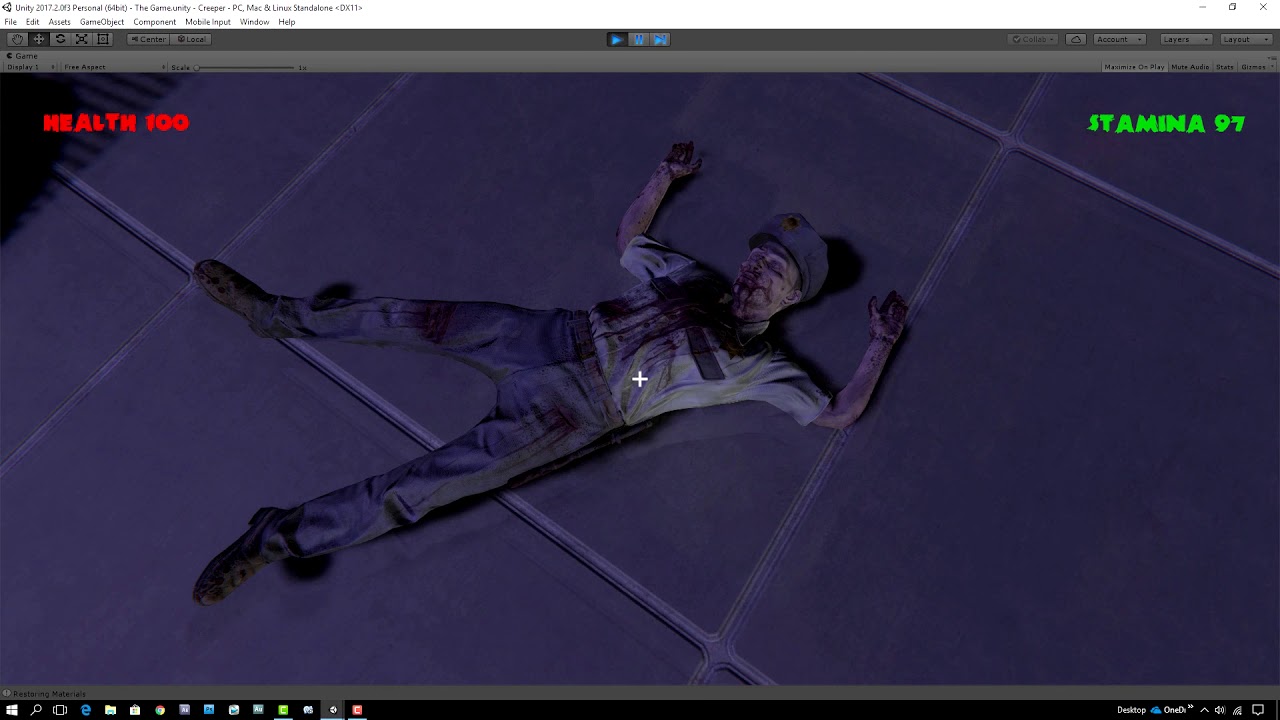The height and width of the screenshot is (720, 1280).
Task: Switch to Unity editor taskbar icon
Action: pyautogui.click(x=333, y=710)
